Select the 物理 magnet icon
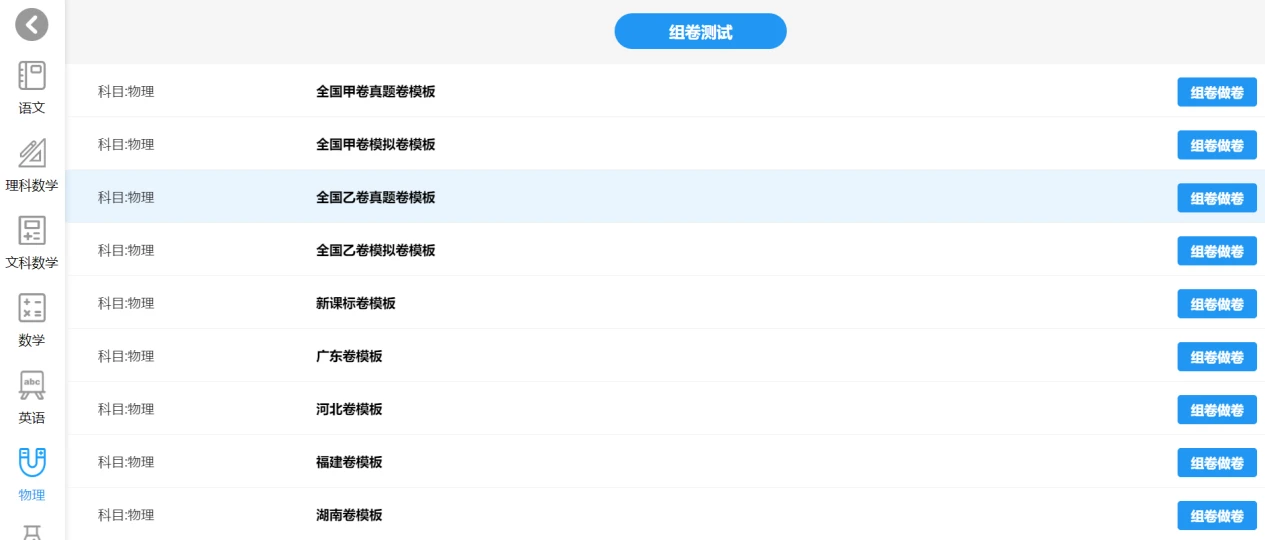Screen dimensions: 1265x540 32,462
